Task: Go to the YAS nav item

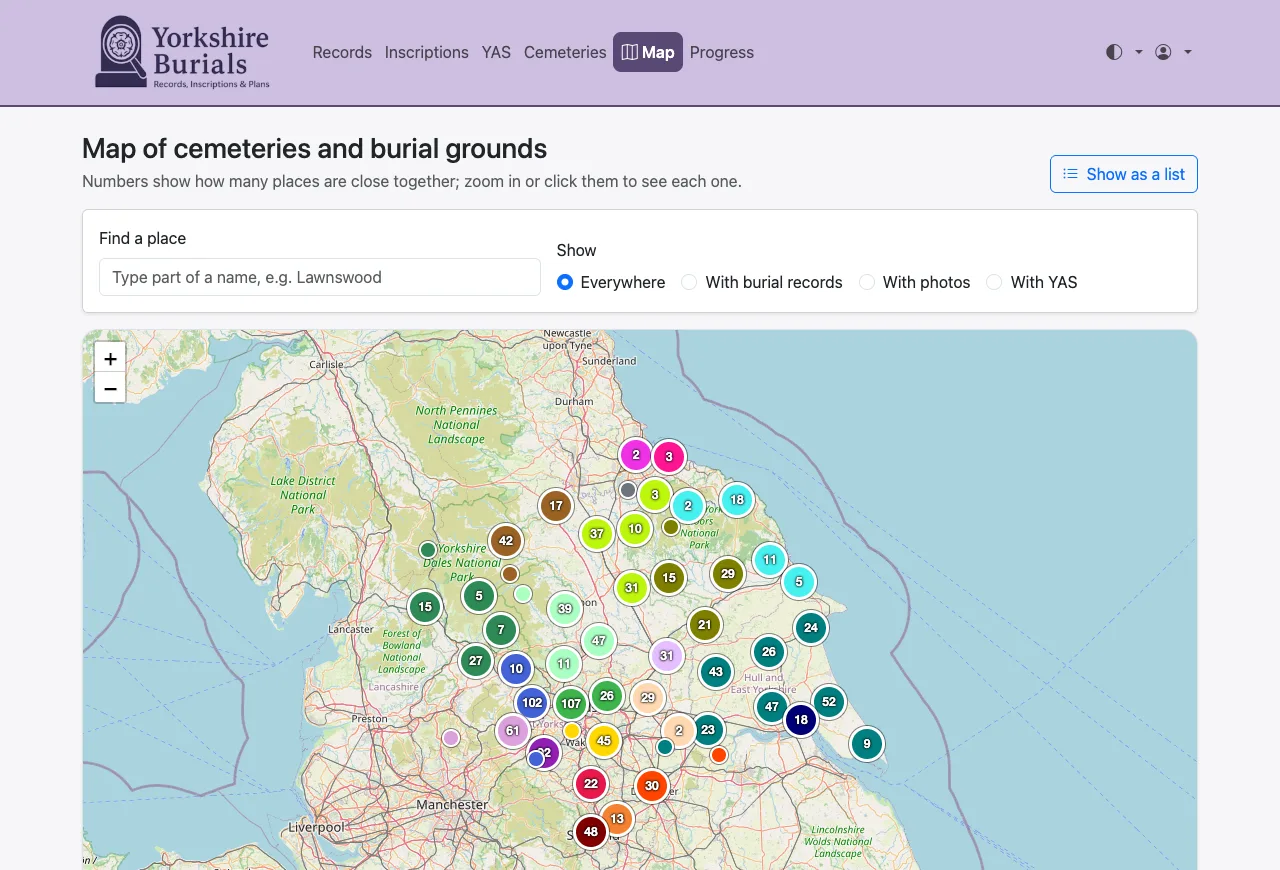Action: click(x=496, y=52)
